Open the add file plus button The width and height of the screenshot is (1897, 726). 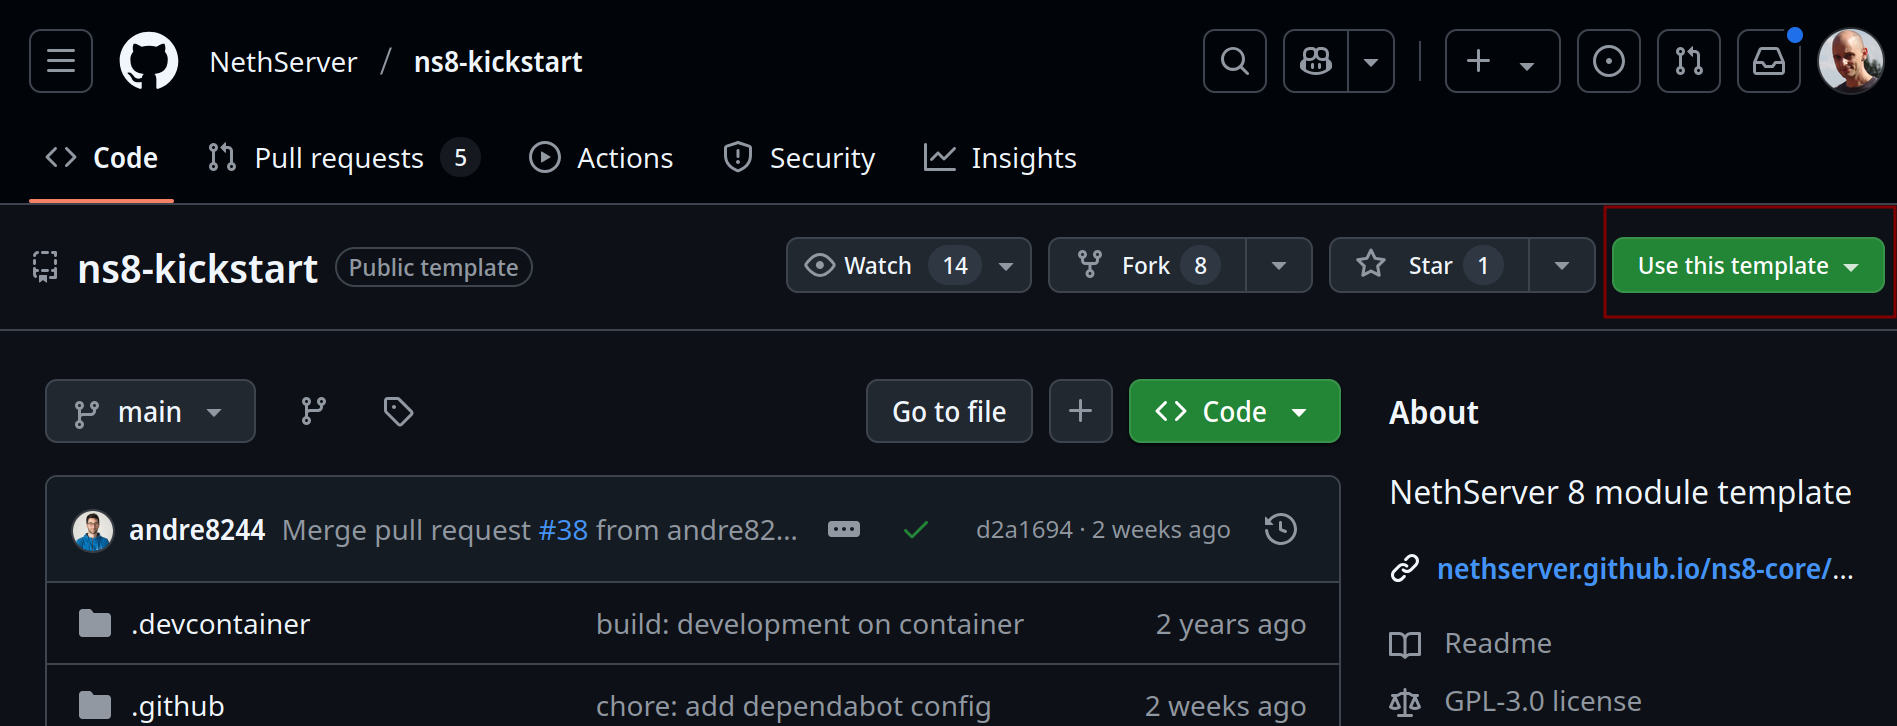point(1080,411)
